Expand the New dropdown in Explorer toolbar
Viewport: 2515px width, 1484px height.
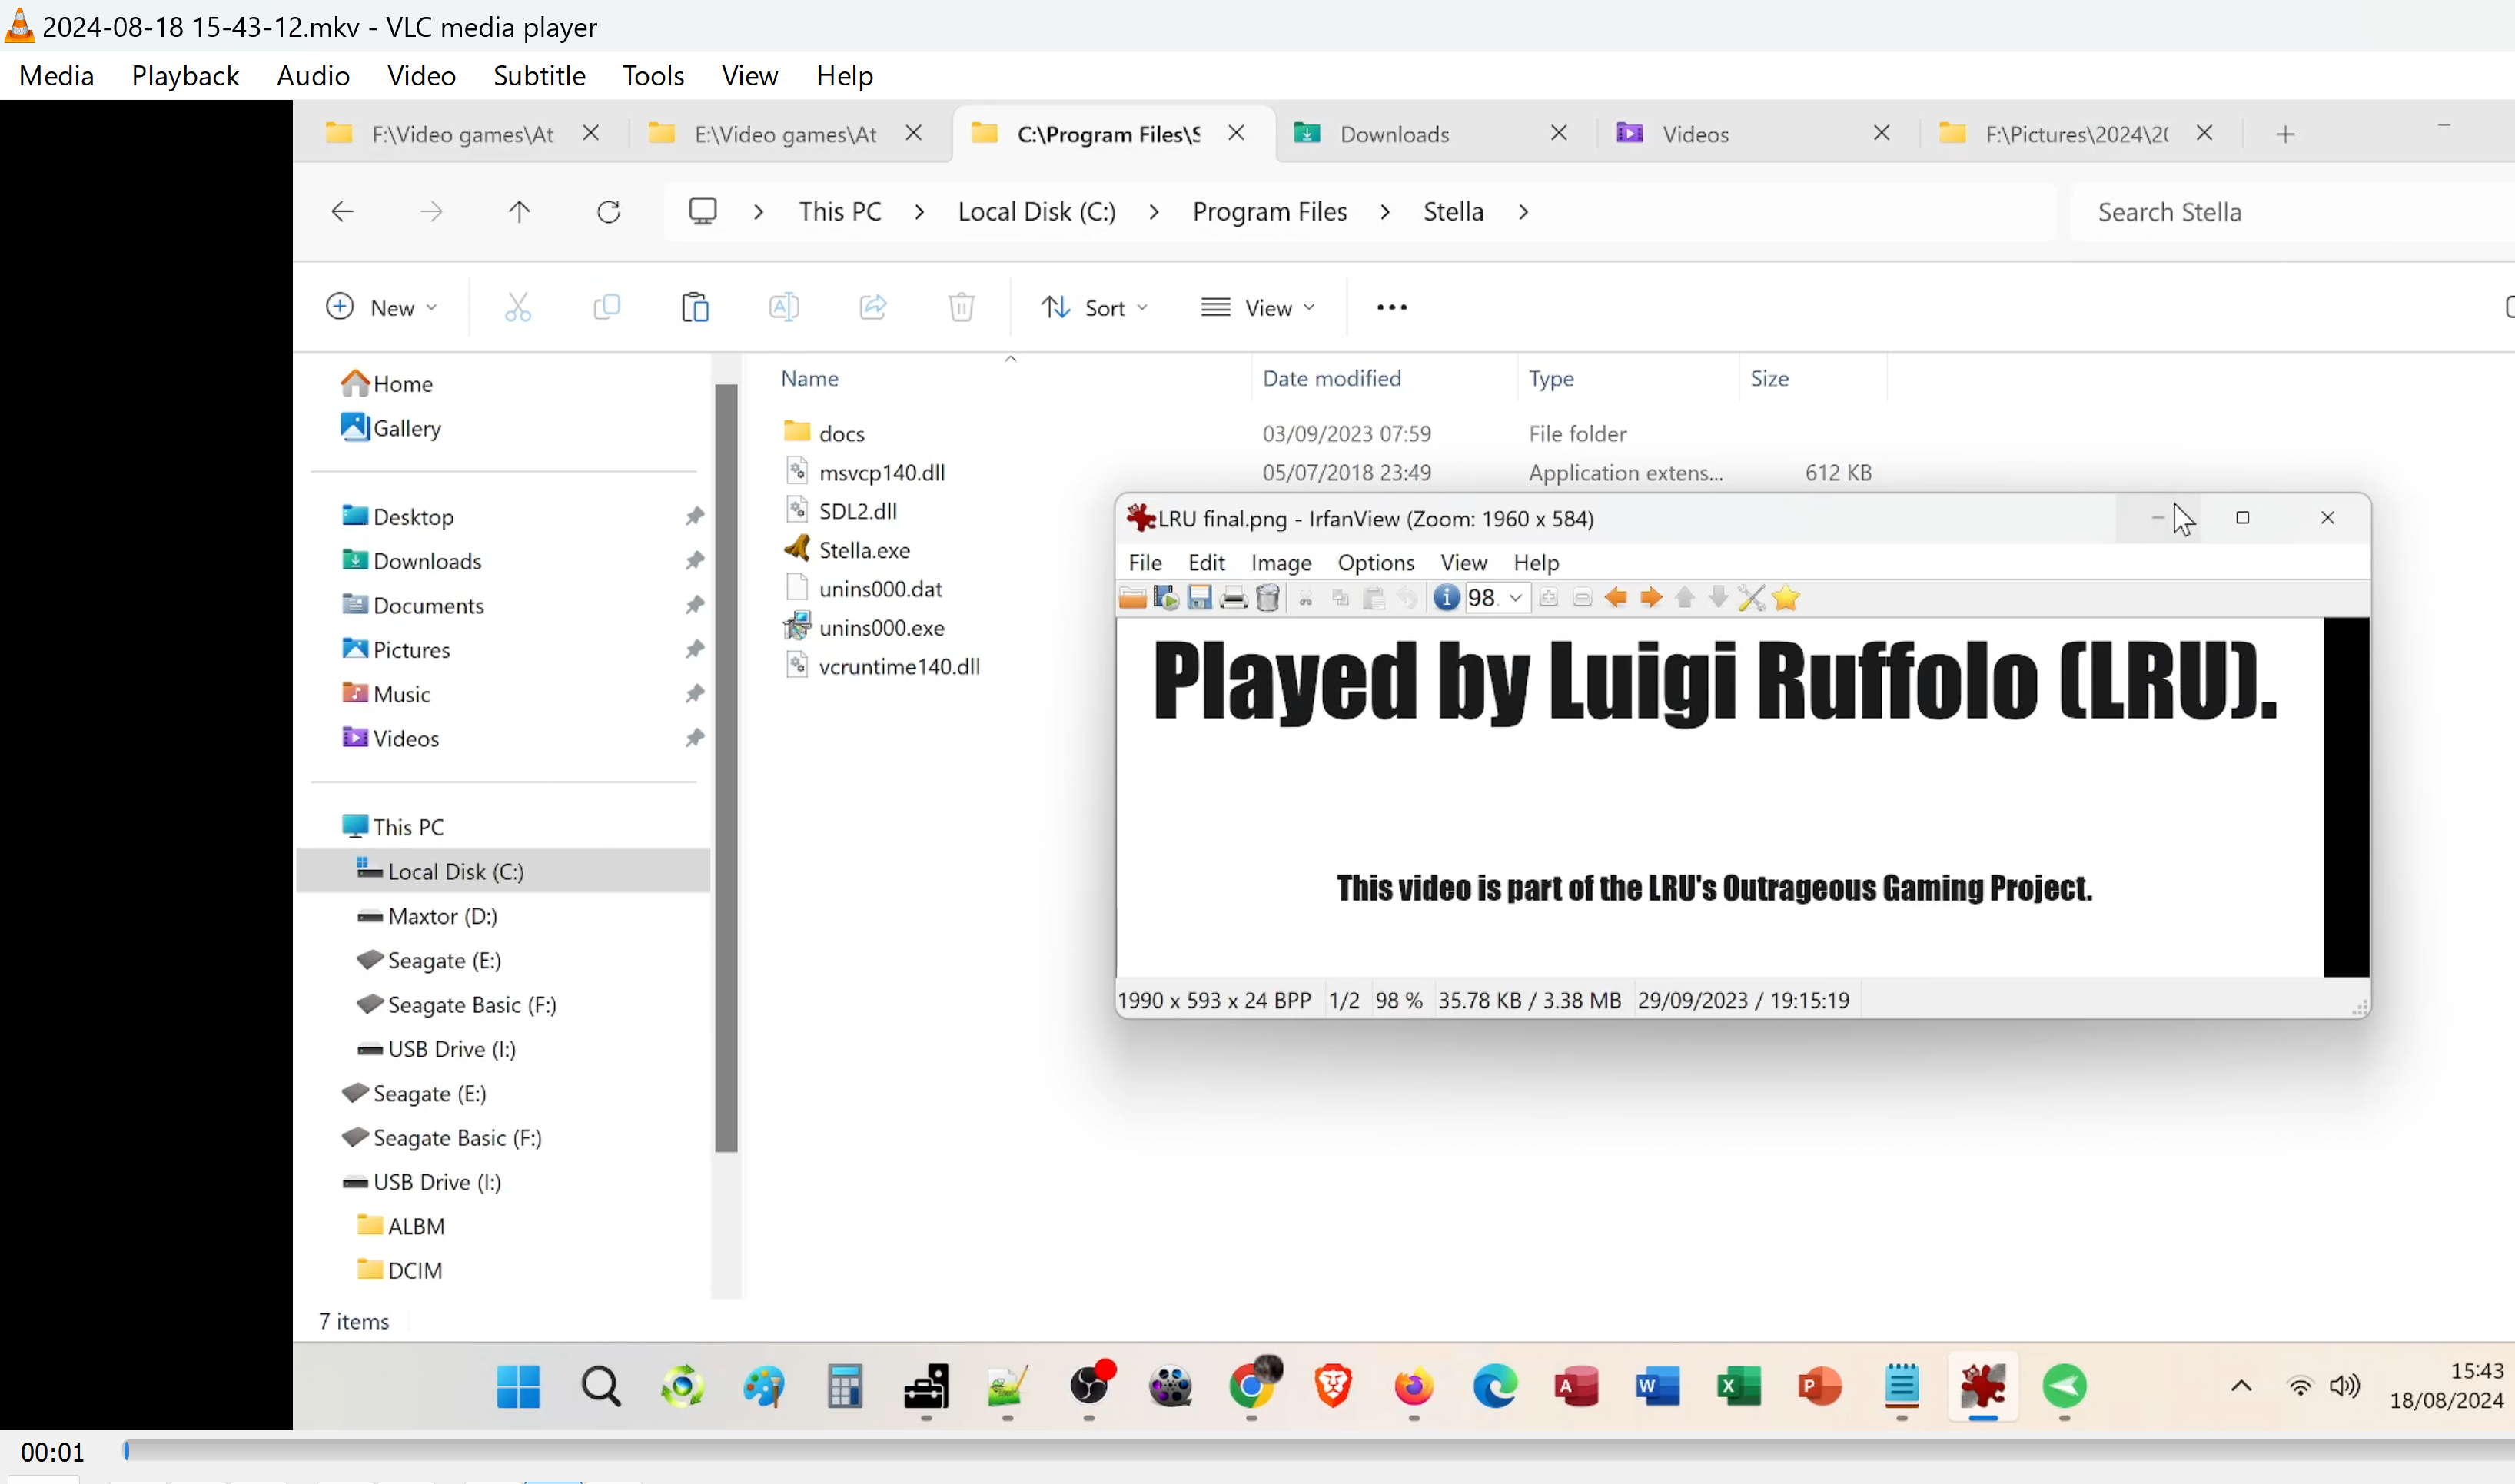[x=382, y=308]
